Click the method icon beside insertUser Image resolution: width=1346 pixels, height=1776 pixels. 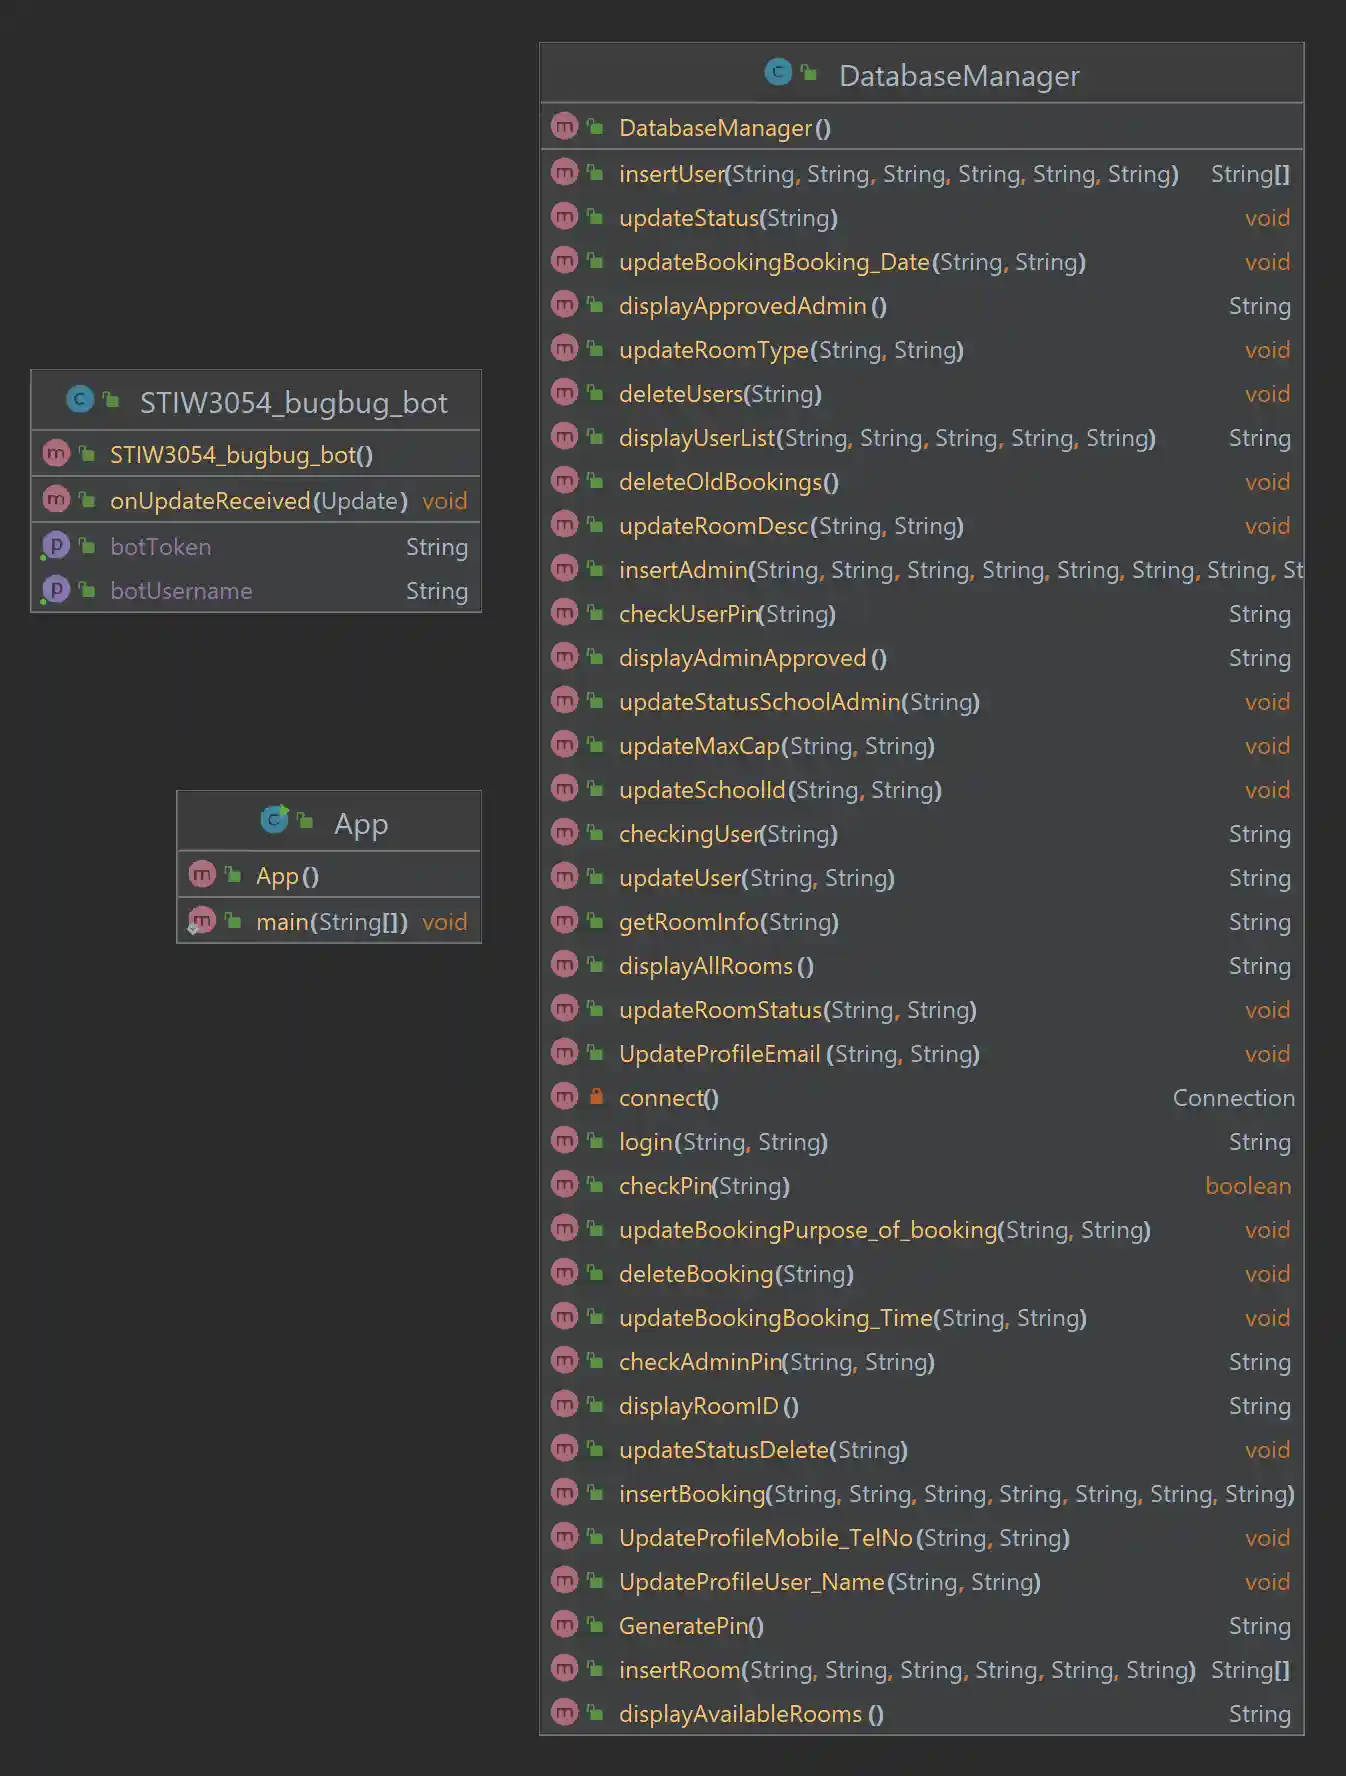pyautogui.click(x=565, y=173)
